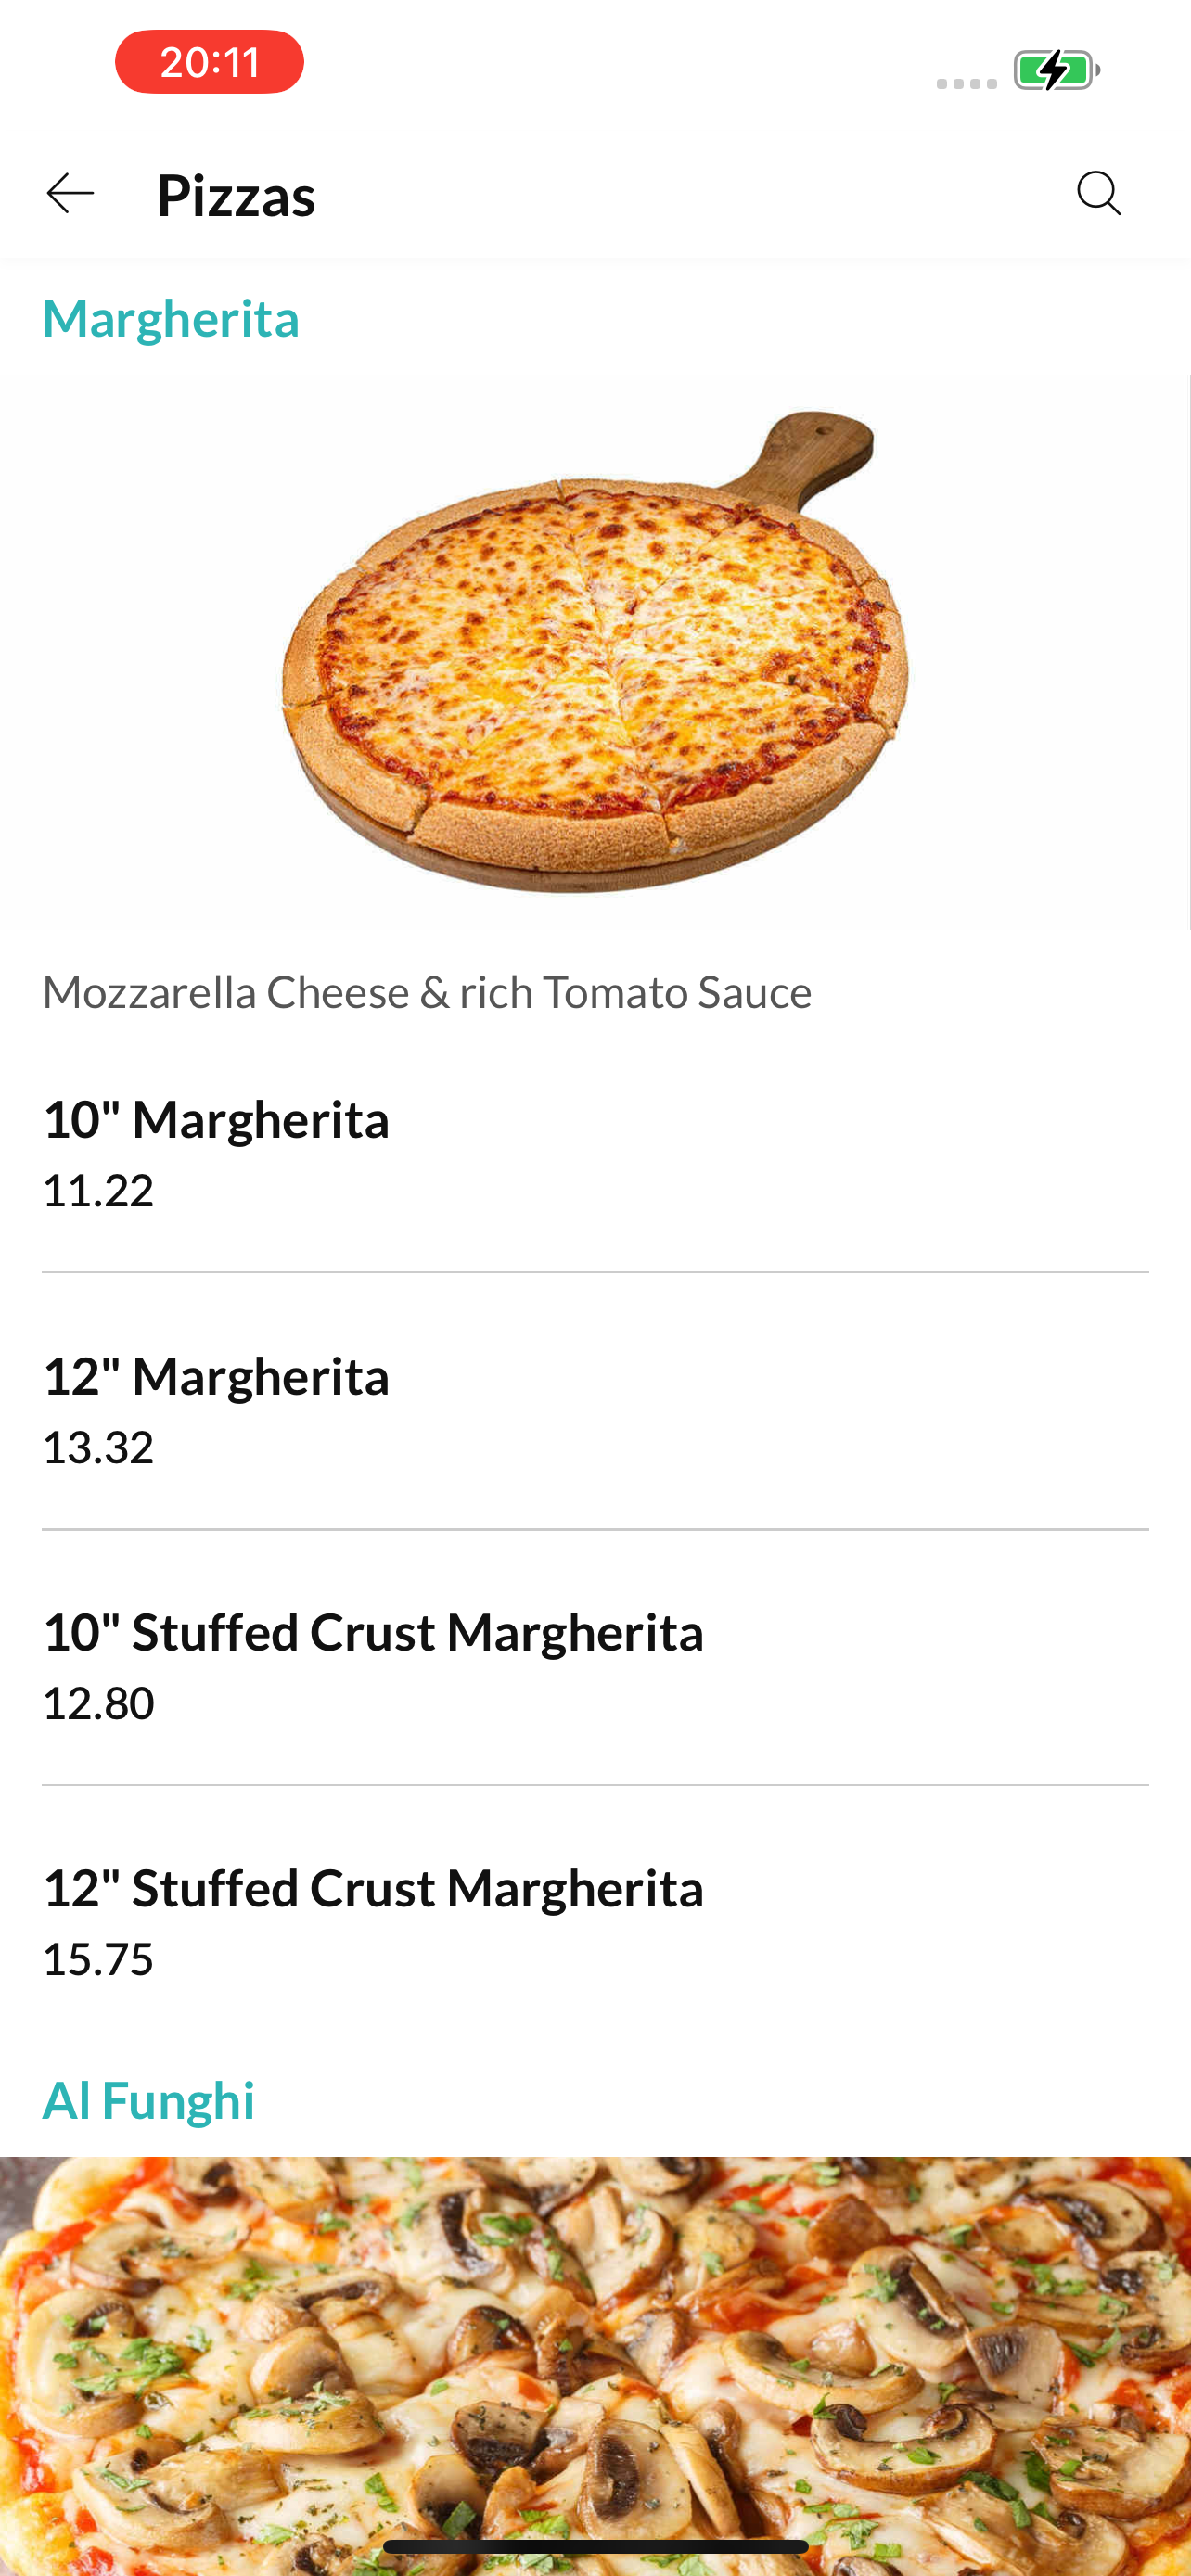Open the Al Funghi mushroom pizza photo
This screenshot has width=1191, height=2576.
click(x=595, y=2366)
